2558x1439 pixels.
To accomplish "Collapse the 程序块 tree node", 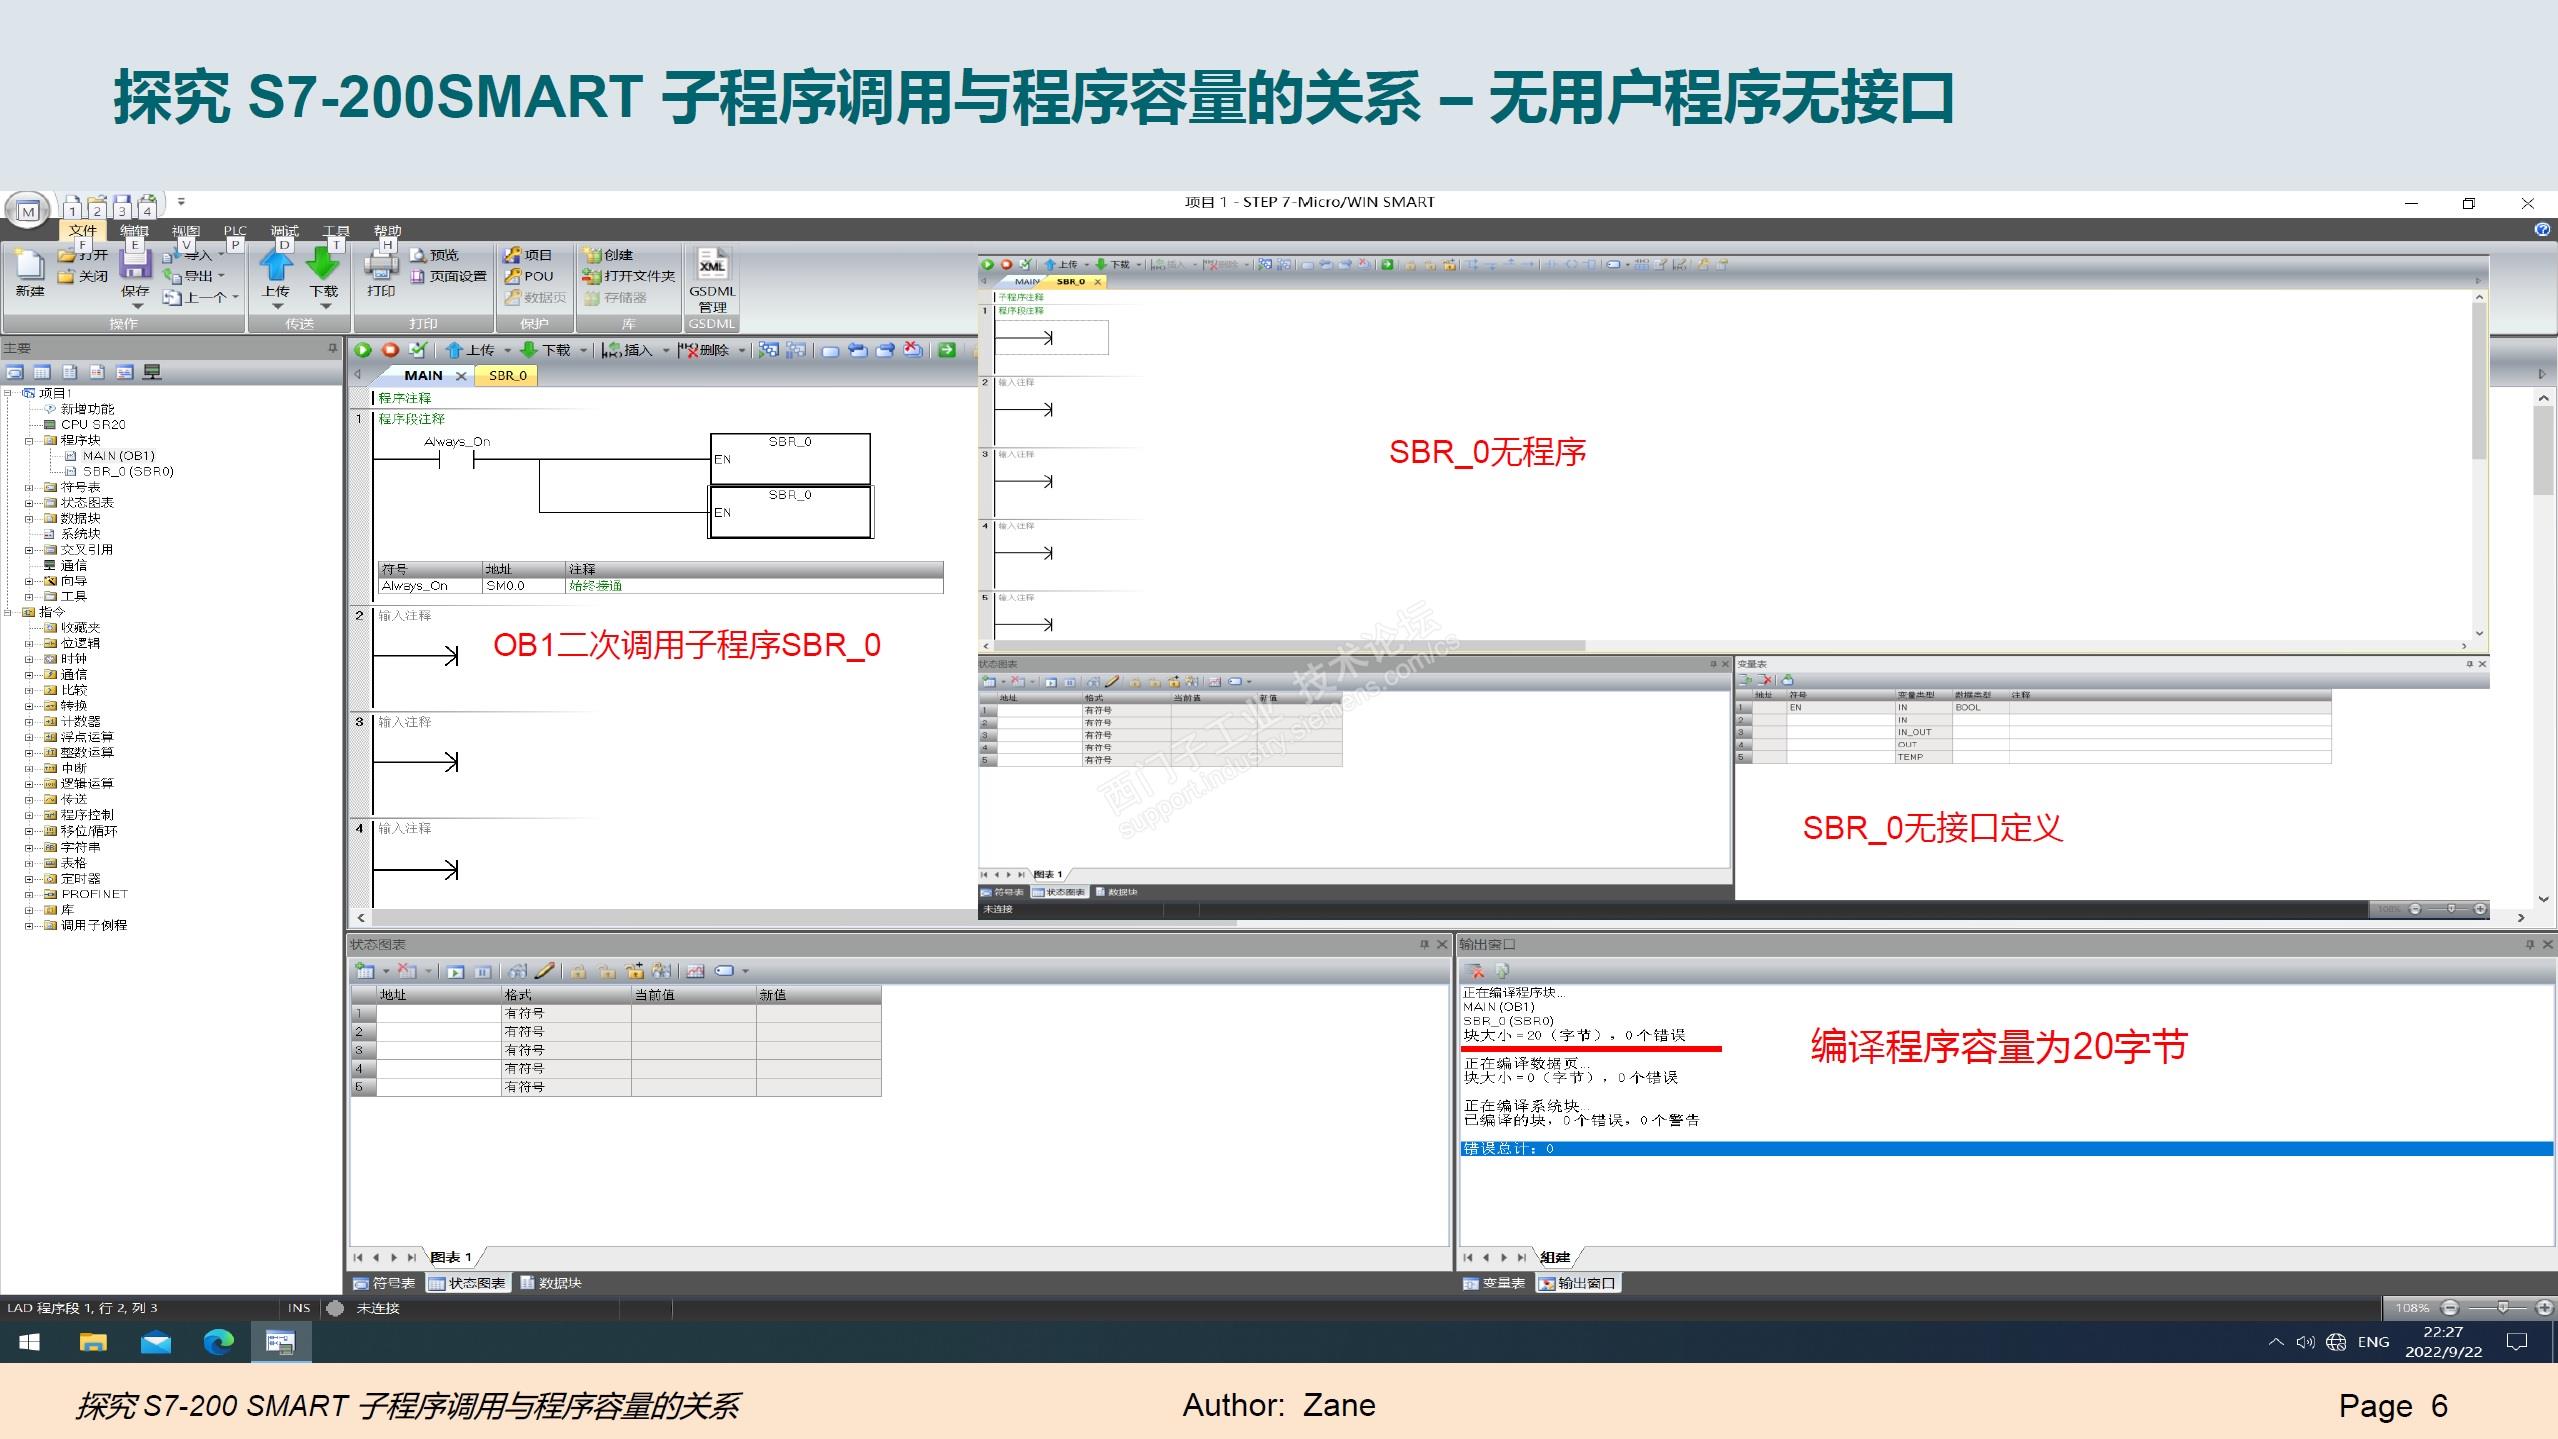I will (x=29, y=440).
